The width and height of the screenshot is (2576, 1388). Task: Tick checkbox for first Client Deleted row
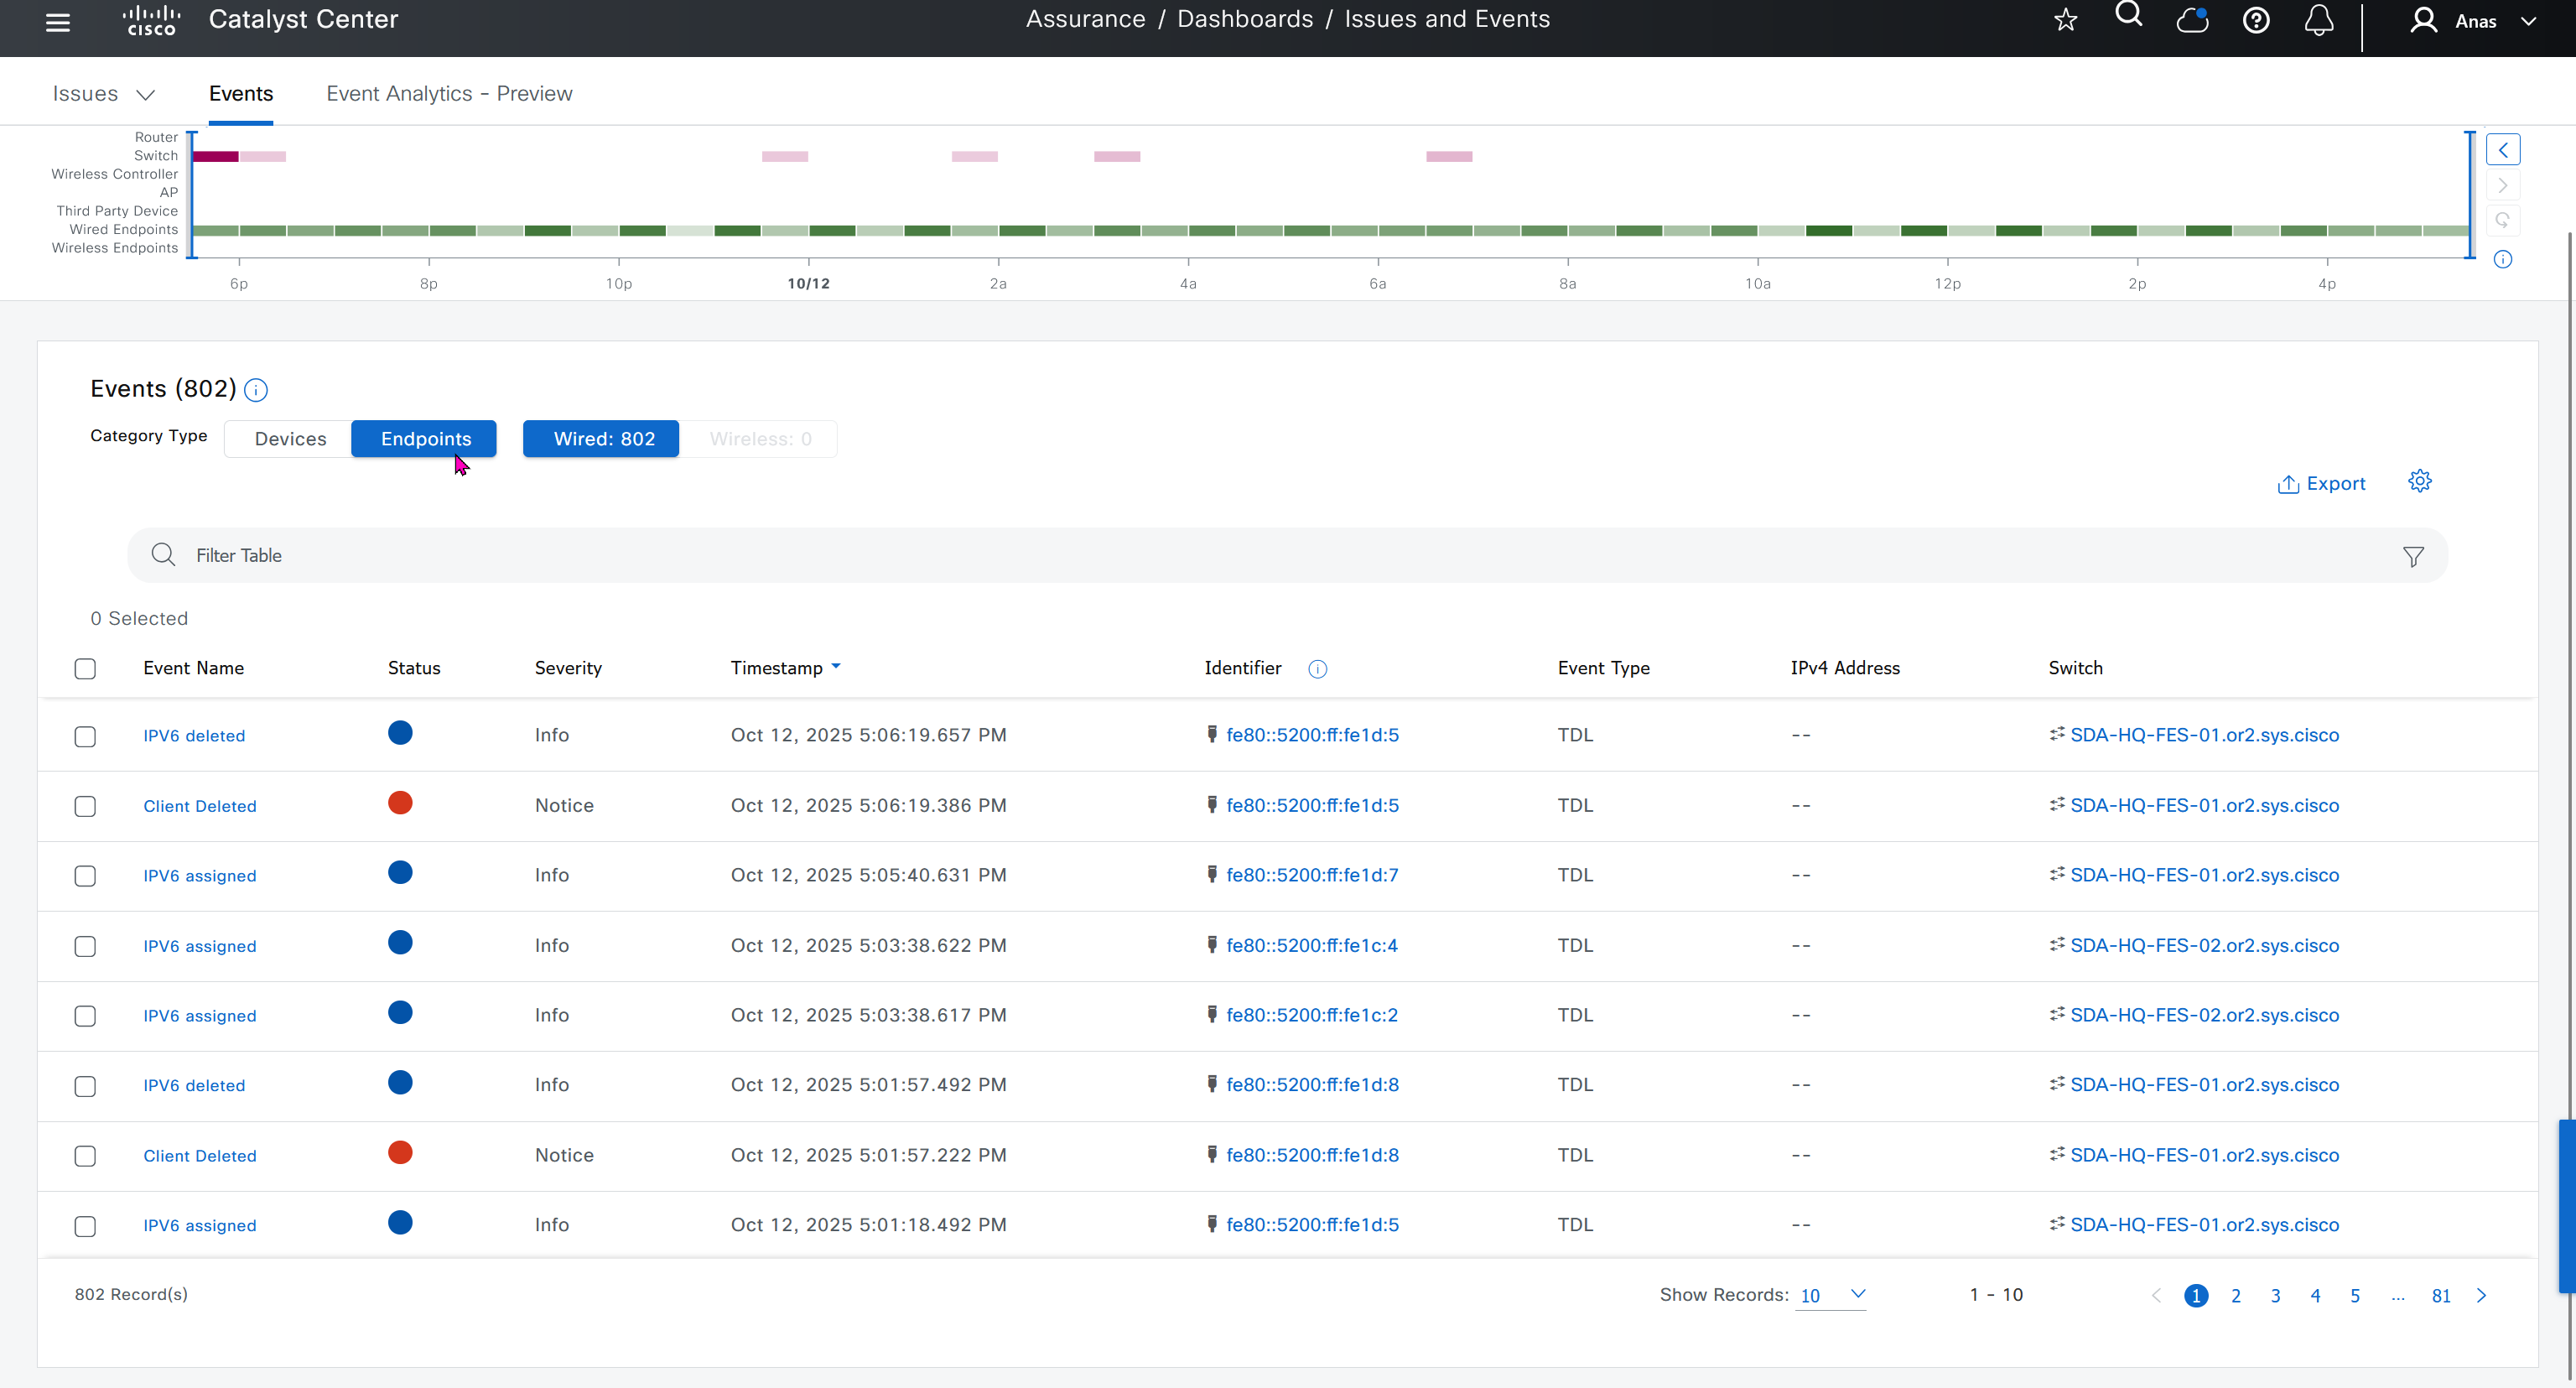[85, 806]
